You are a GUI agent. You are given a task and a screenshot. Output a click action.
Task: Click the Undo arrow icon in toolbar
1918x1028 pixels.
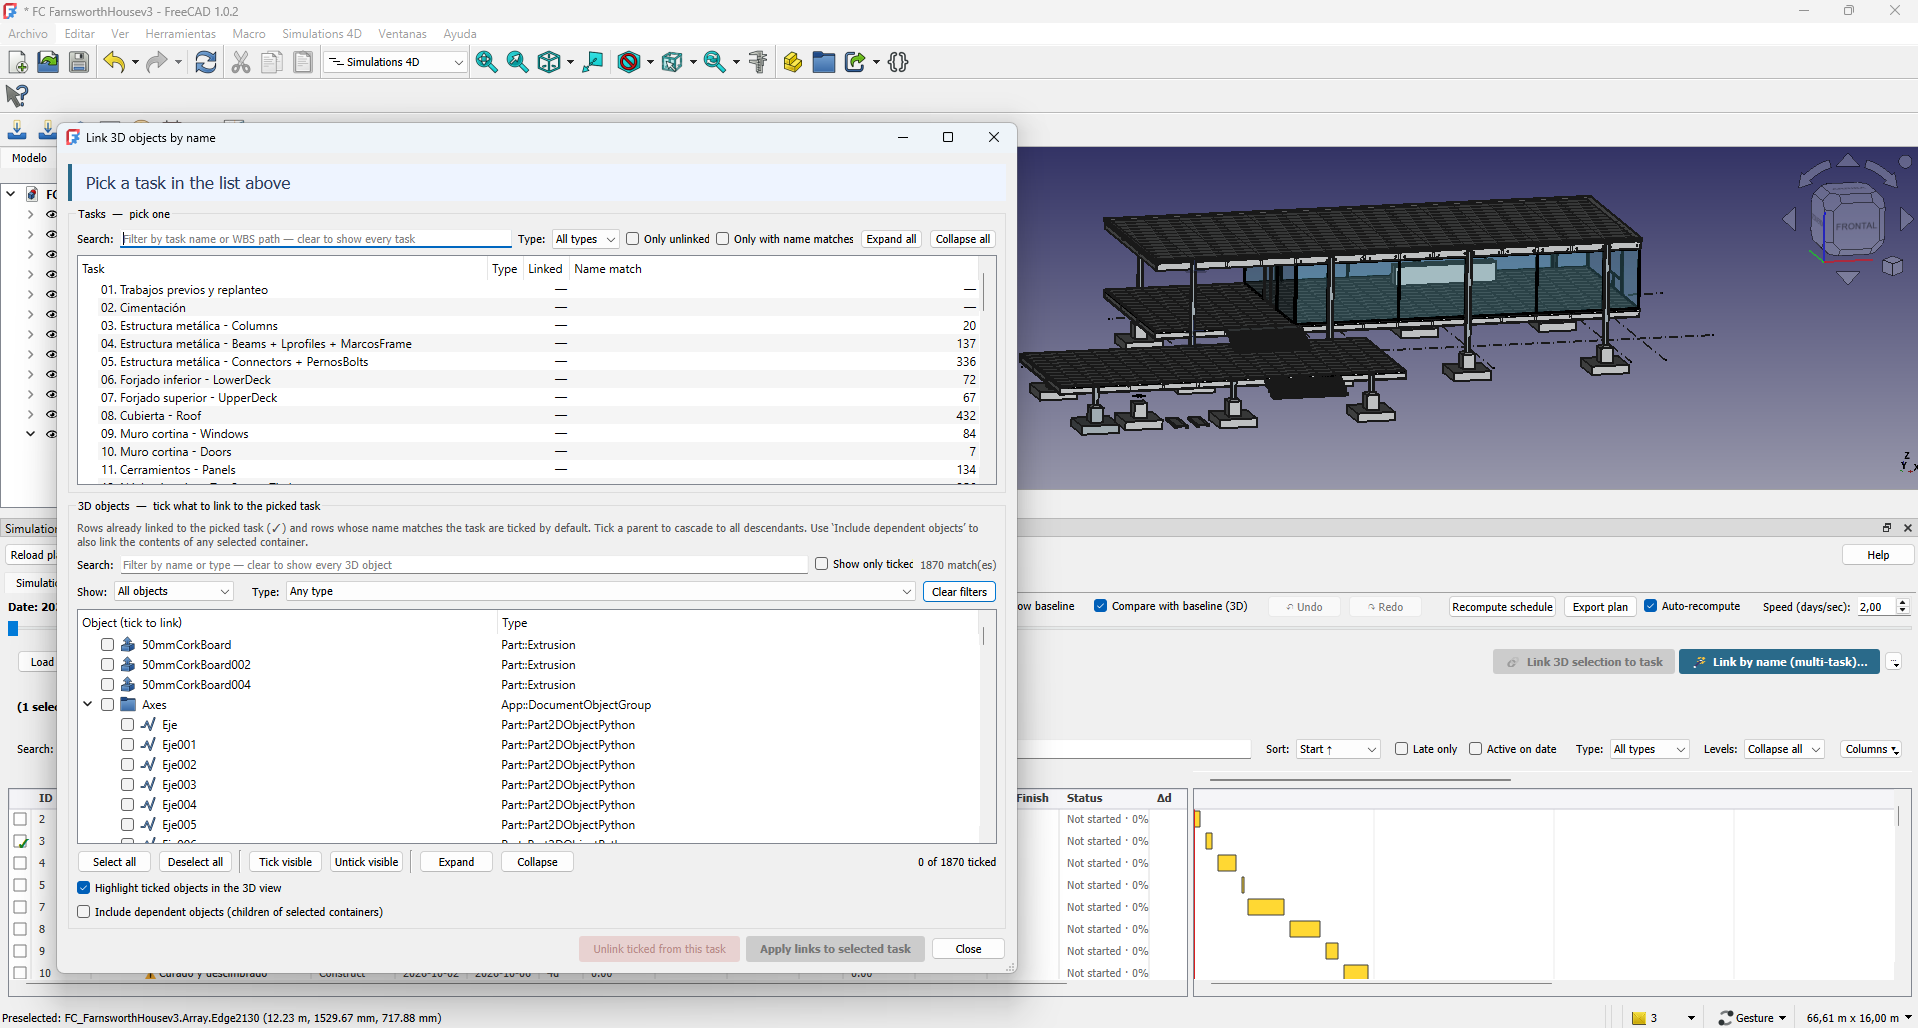114,62
